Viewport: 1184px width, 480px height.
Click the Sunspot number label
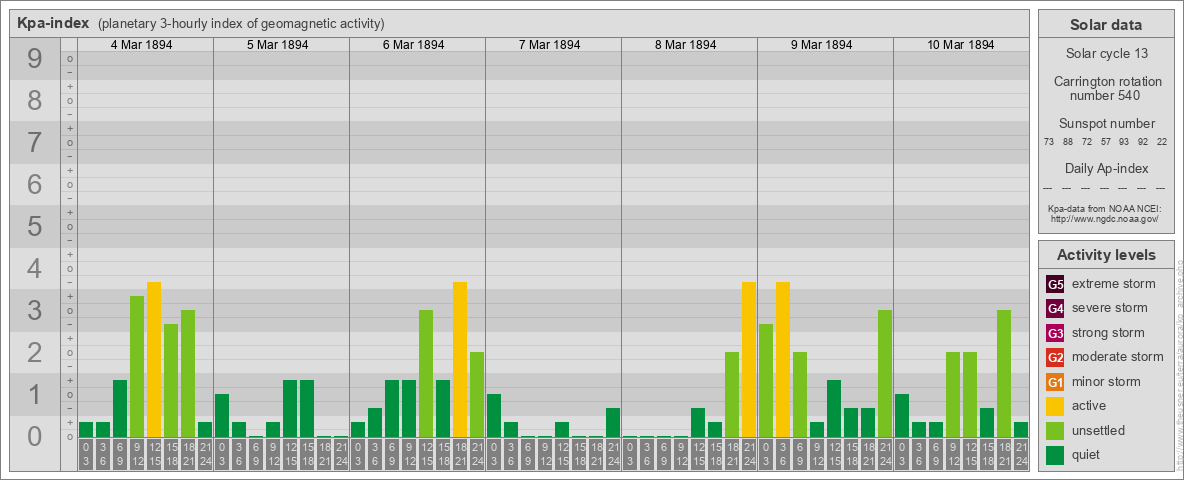(1106, 124)
